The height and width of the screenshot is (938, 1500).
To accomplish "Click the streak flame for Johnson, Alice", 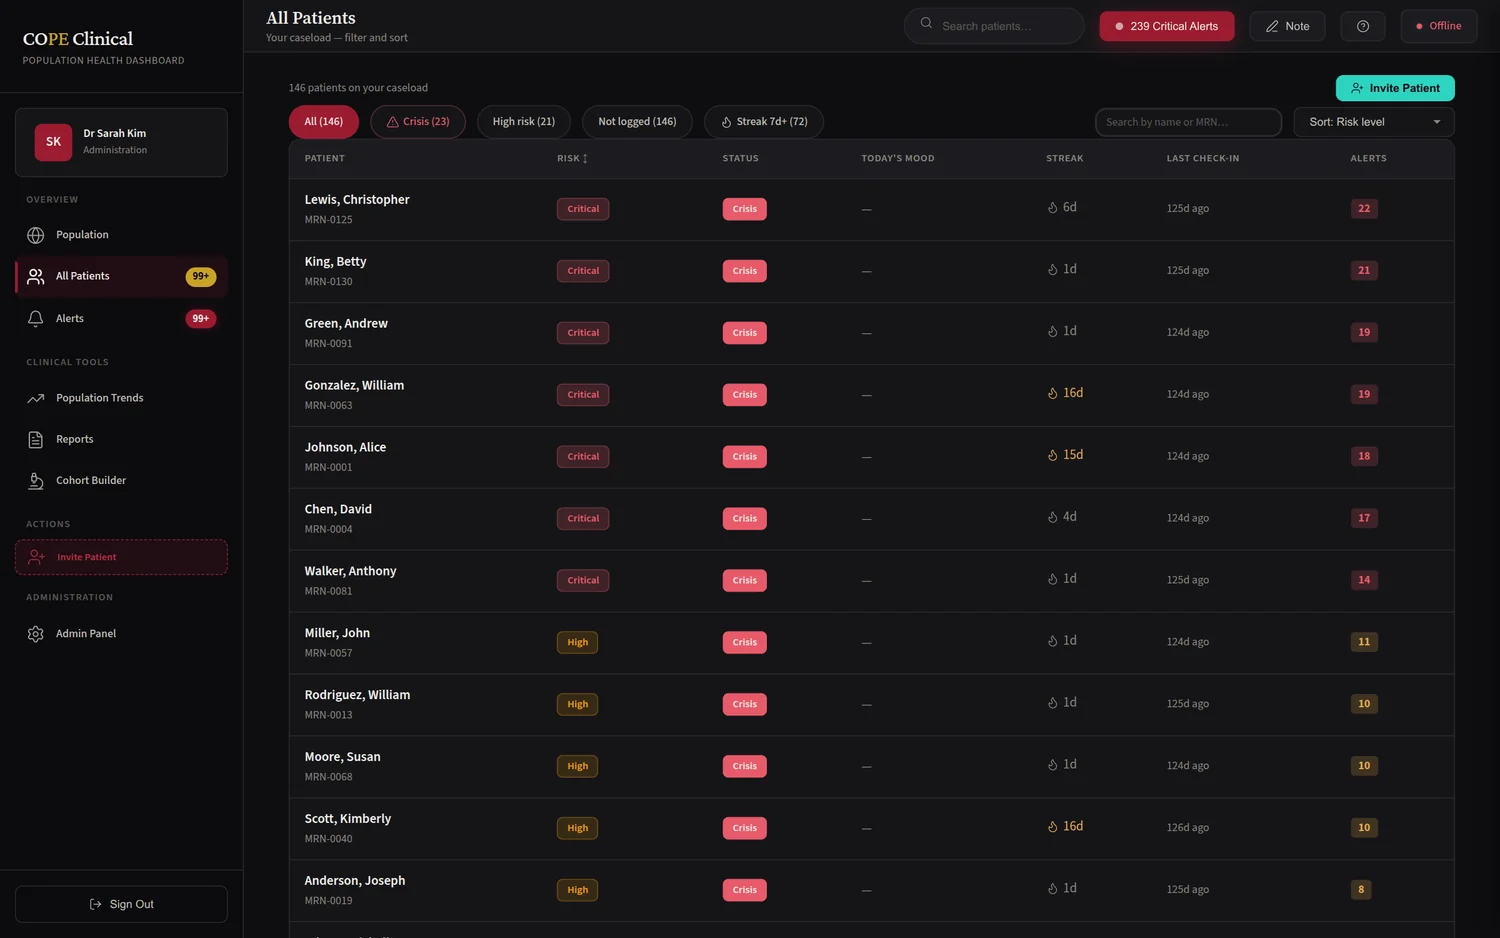I will [1052, 456].
